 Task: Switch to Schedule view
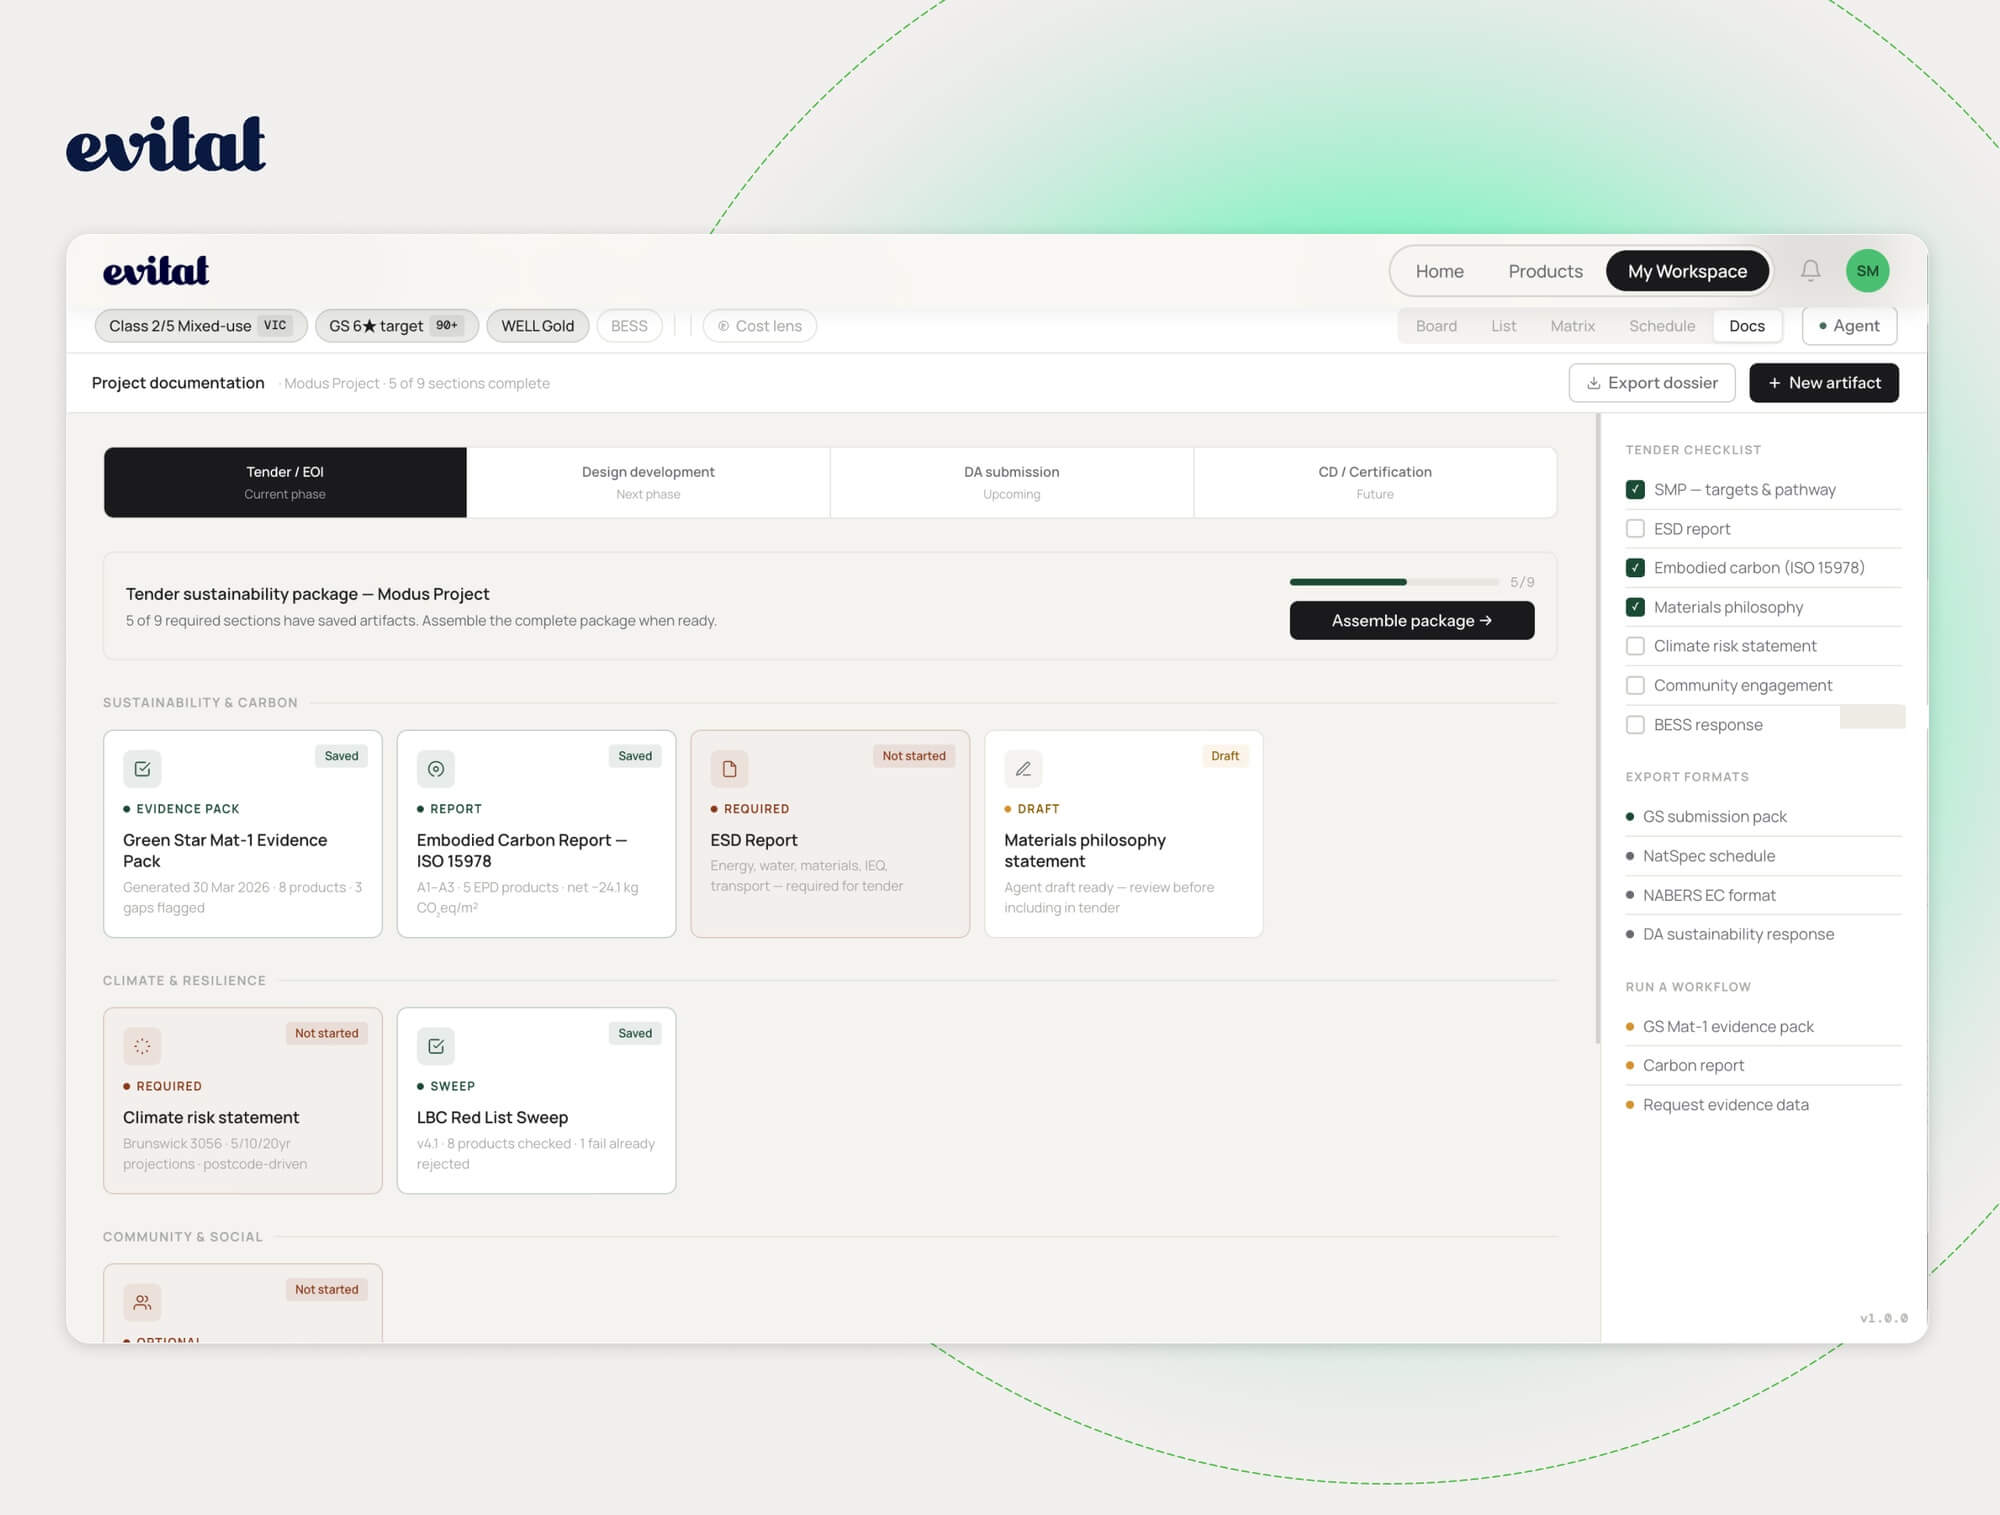tap(1662, 326)
